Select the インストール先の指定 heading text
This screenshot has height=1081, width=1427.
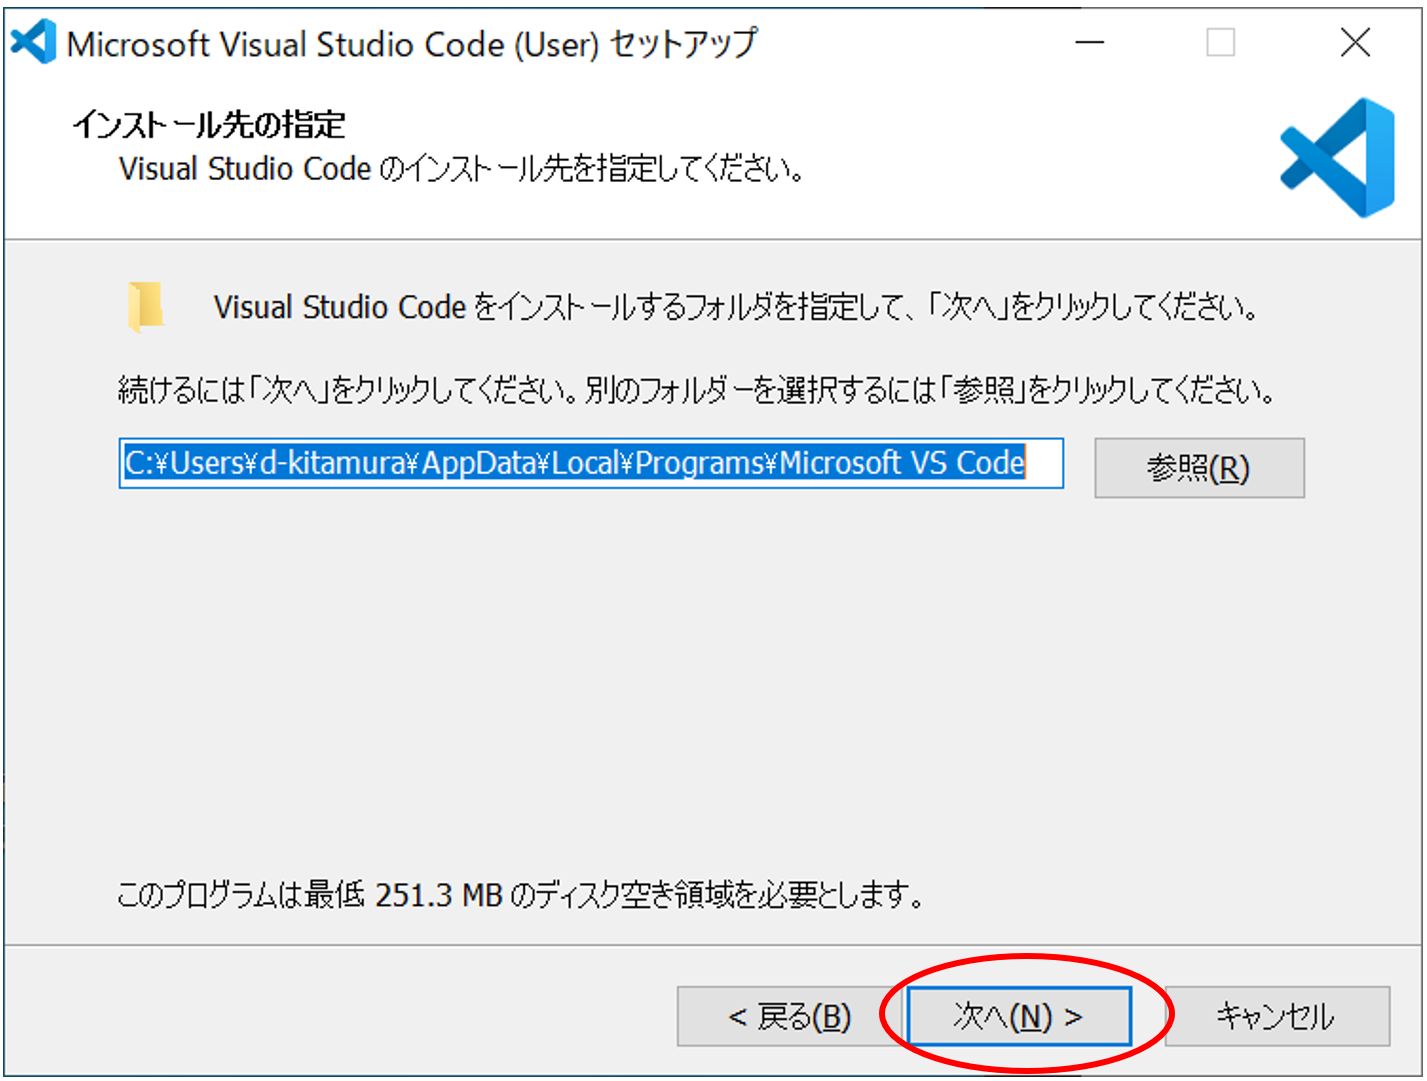point(209,125)
